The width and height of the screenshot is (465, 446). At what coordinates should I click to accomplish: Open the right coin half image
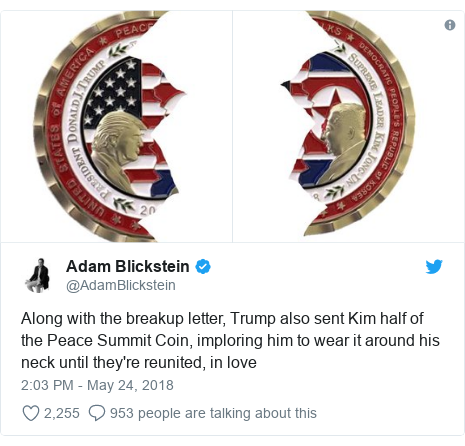(348, 127)
